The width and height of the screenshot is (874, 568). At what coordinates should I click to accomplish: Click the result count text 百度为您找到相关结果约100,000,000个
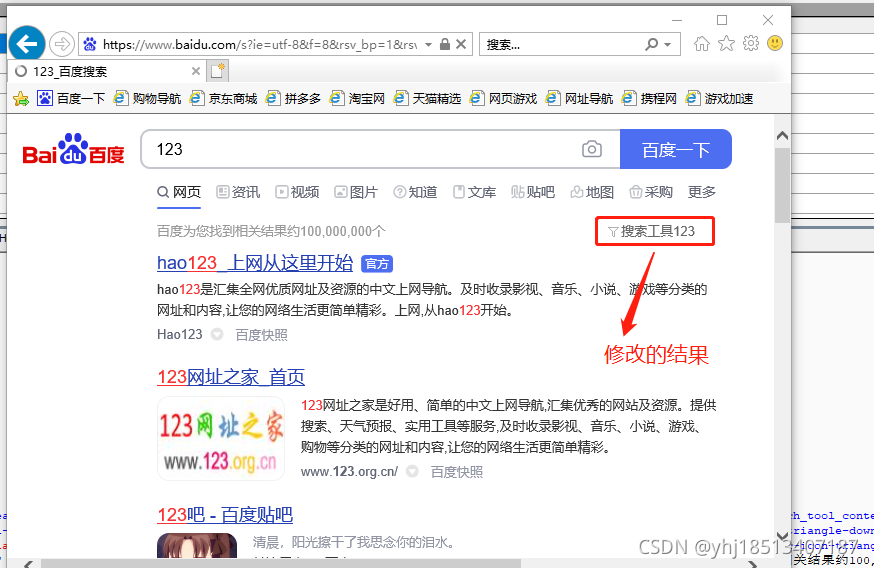[x=271, y=231]
